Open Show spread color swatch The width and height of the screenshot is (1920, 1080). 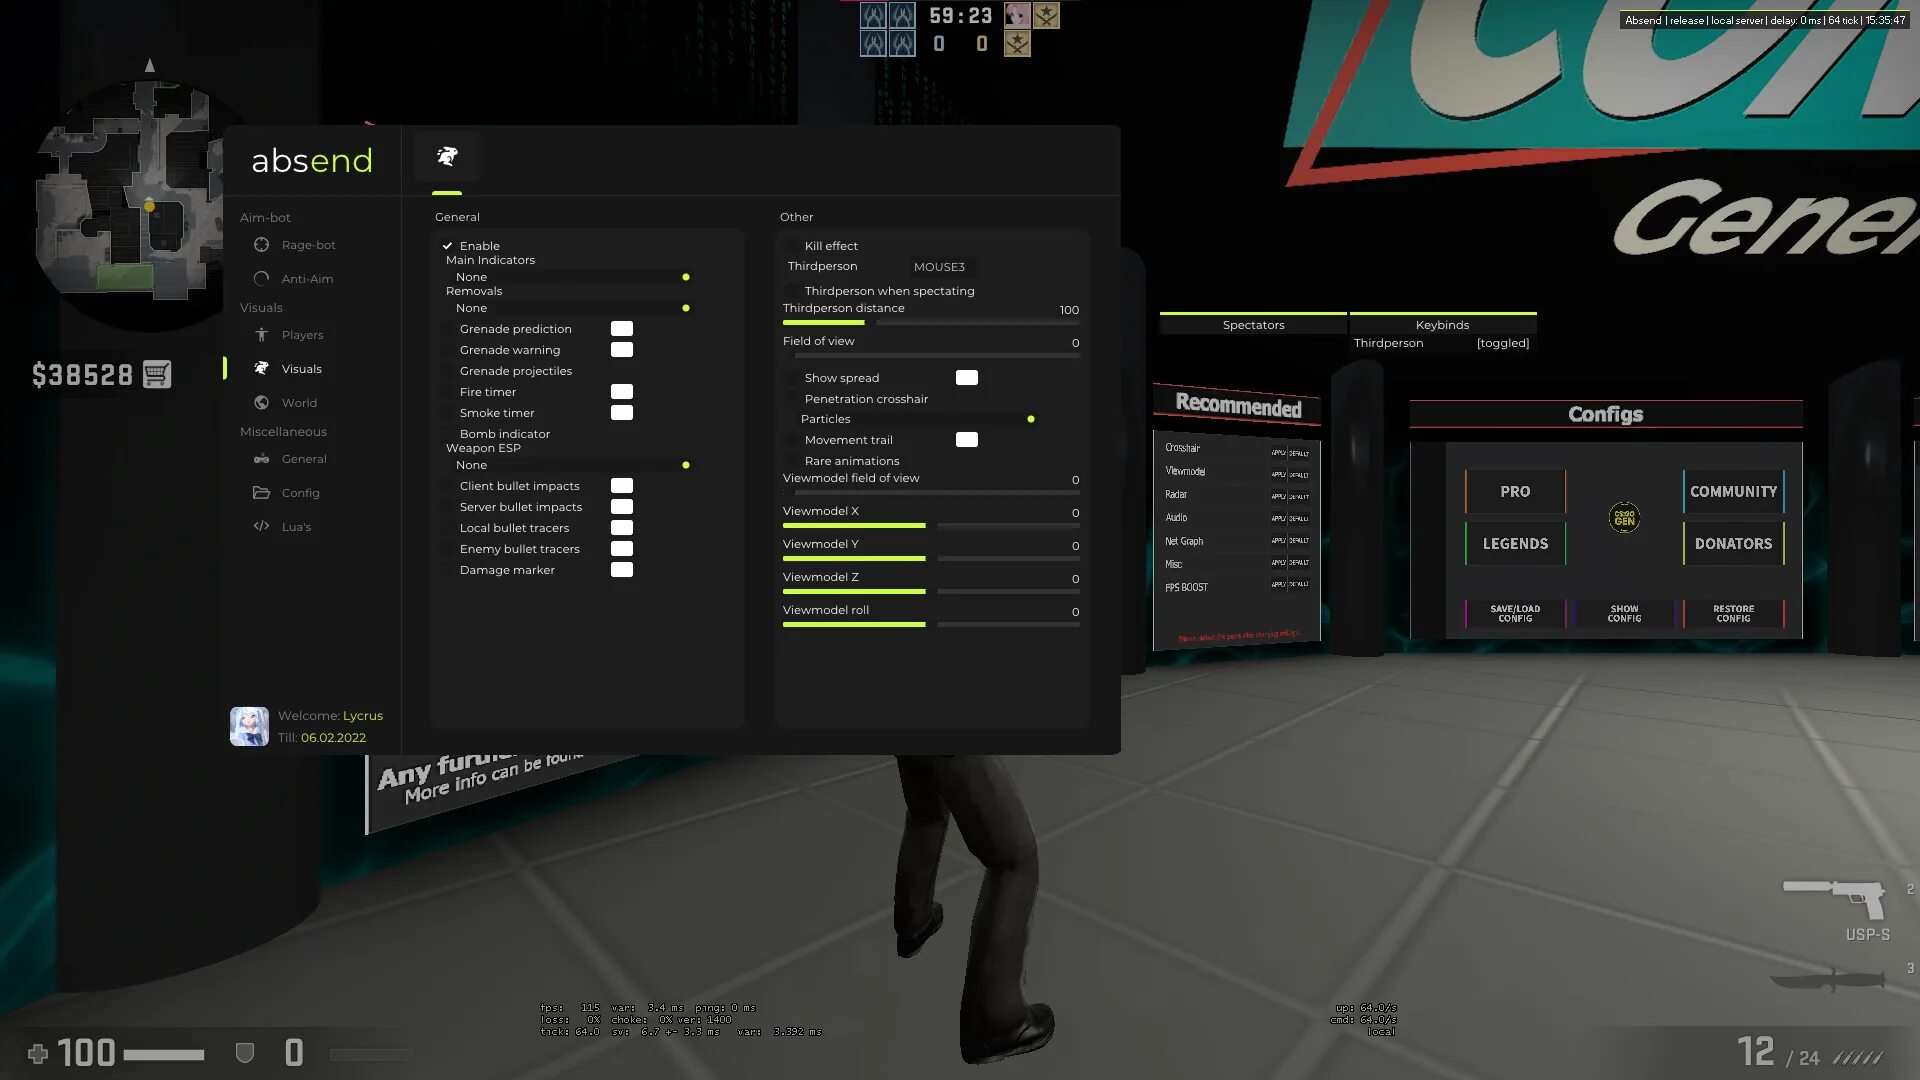pos(967,378)
